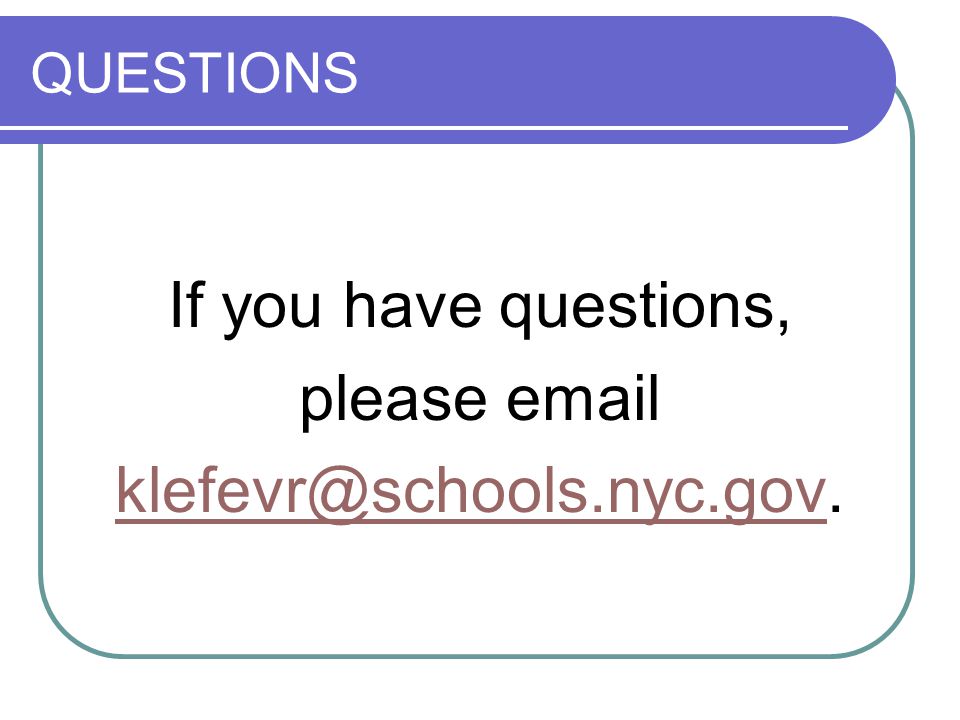960x720 pixels.
Task: Select the word 'email' in body text
Action: [583, 397]
